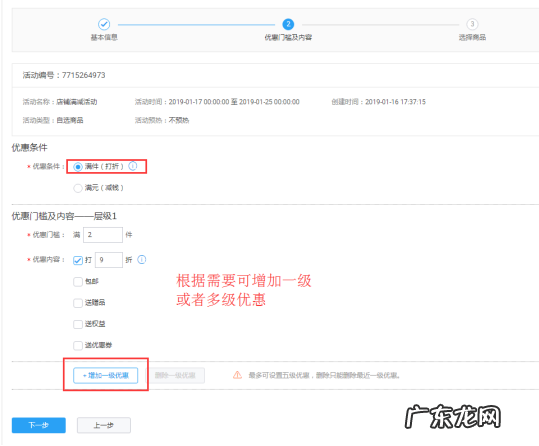Click the 活动预热 不预热 text
Screen dimensions: 539x446
pos(162,120)
